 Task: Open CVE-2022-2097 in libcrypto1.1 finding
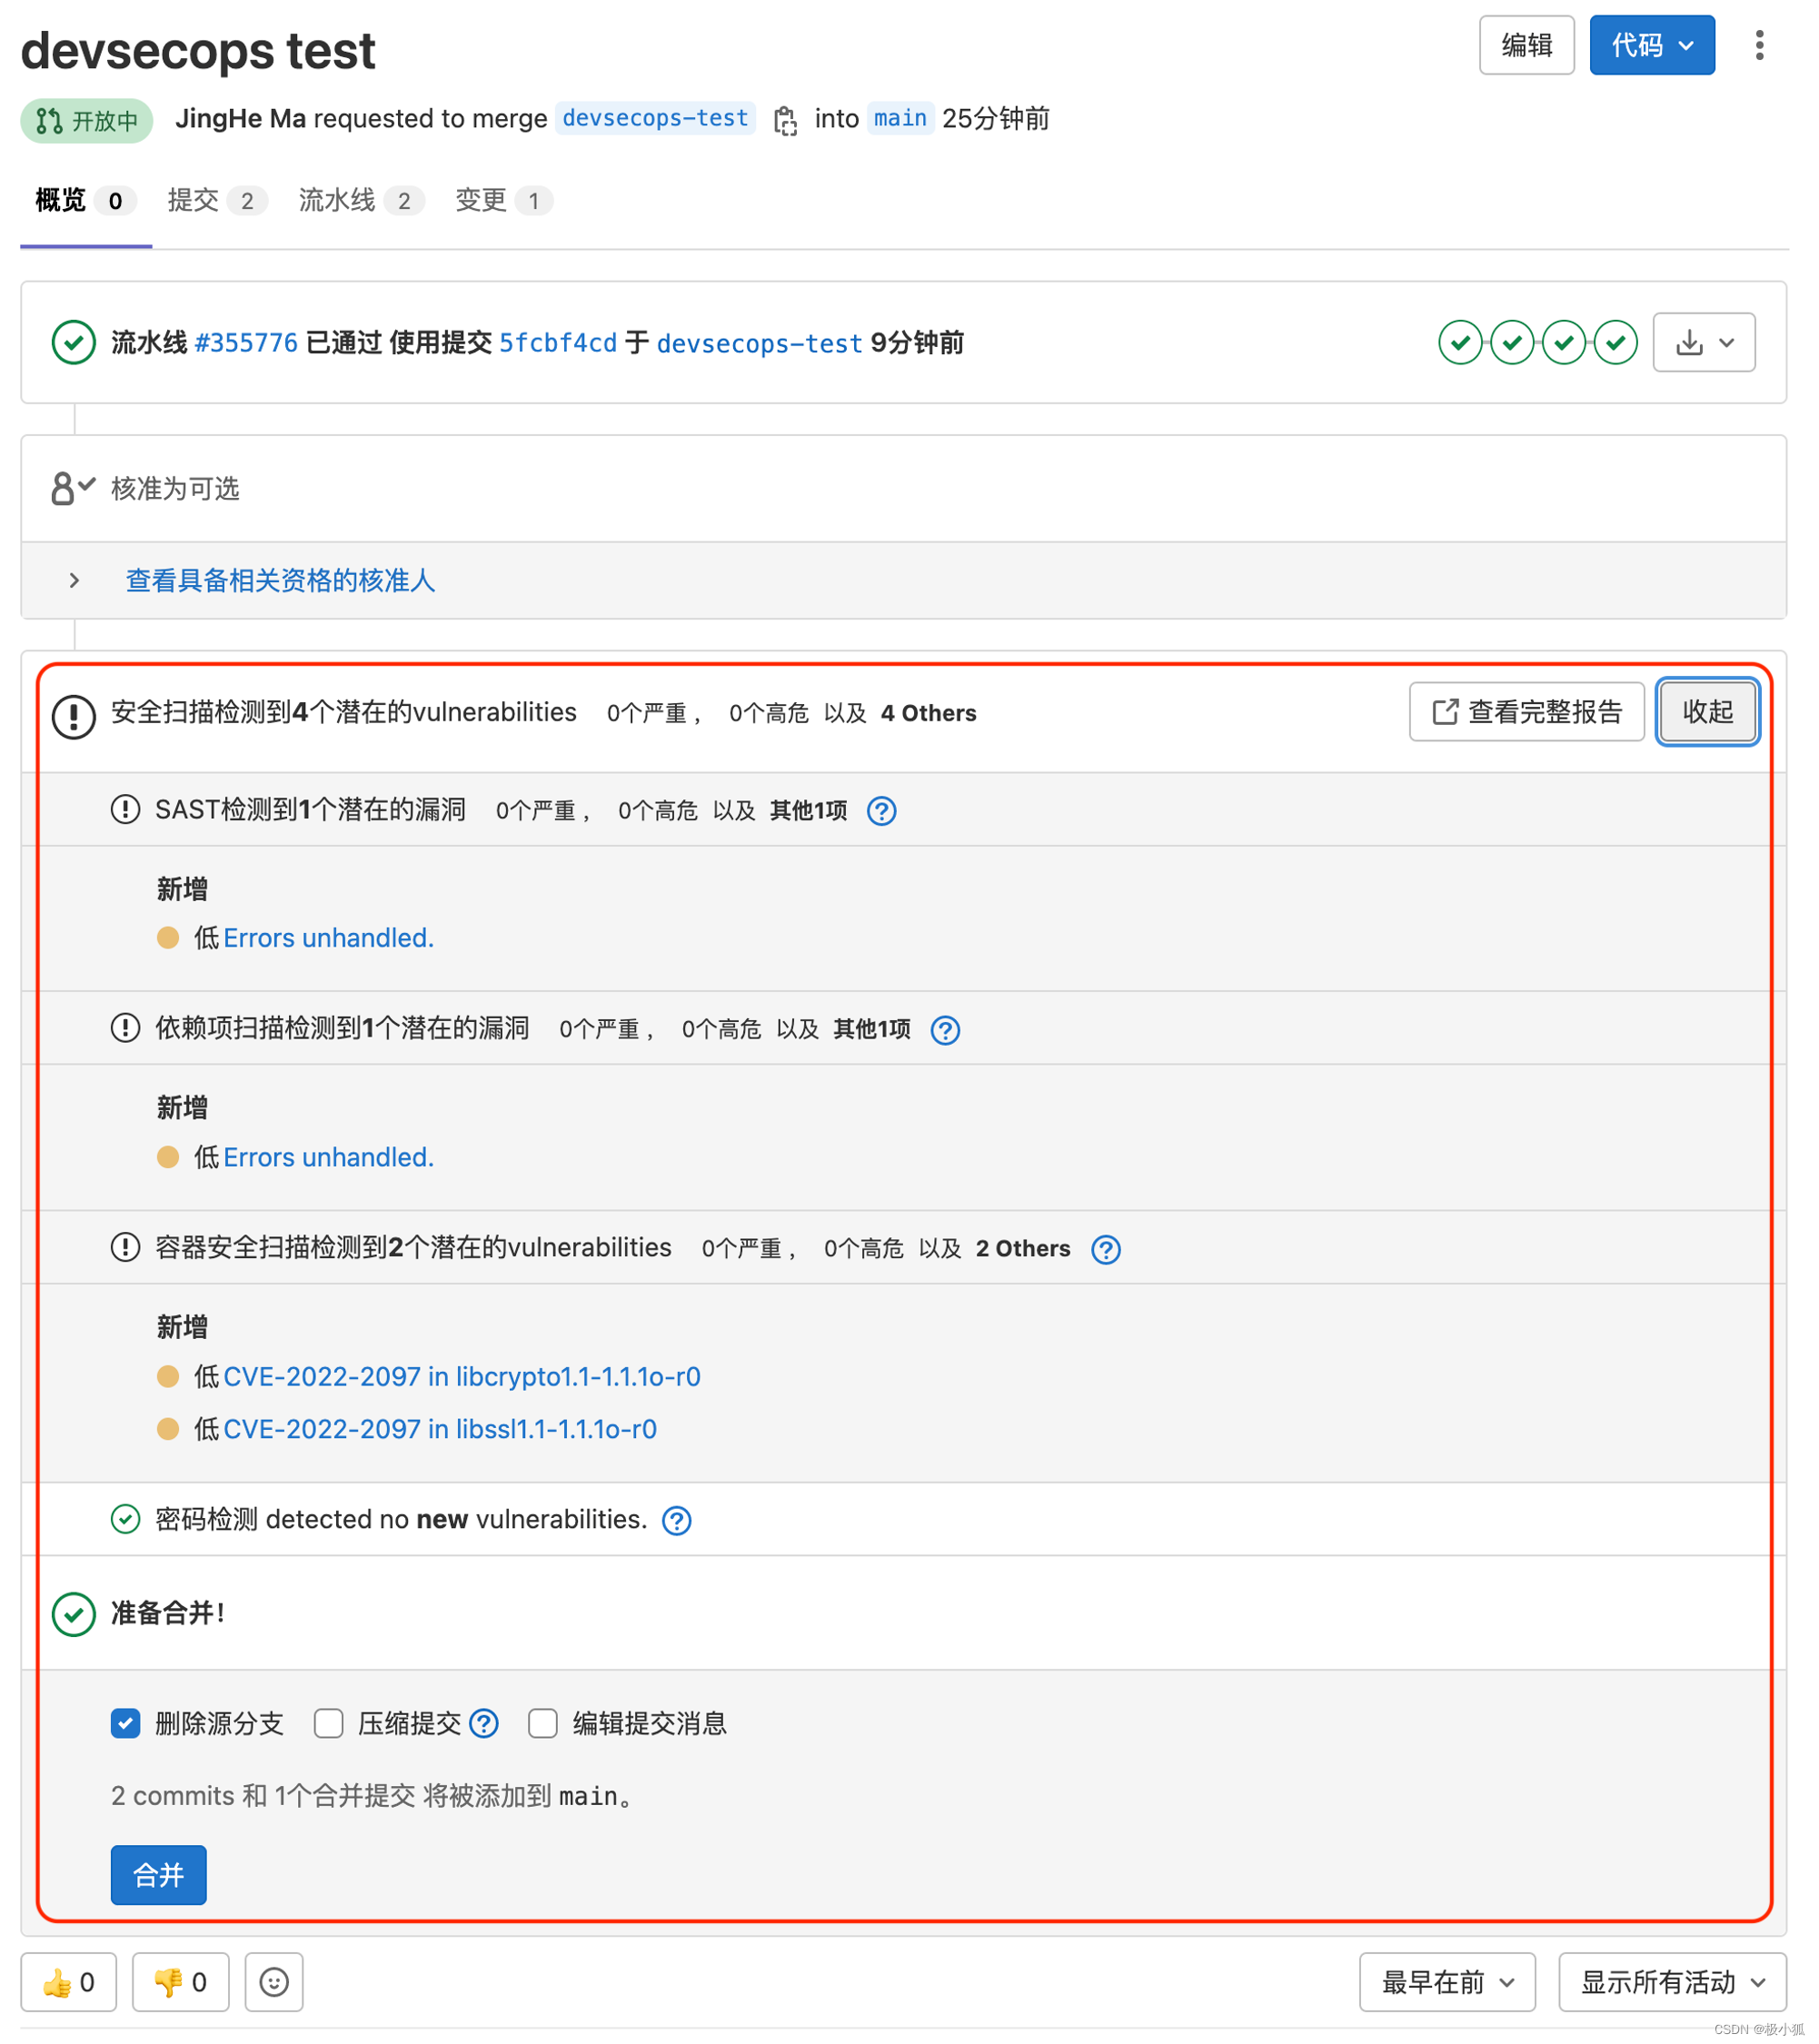462,1376
